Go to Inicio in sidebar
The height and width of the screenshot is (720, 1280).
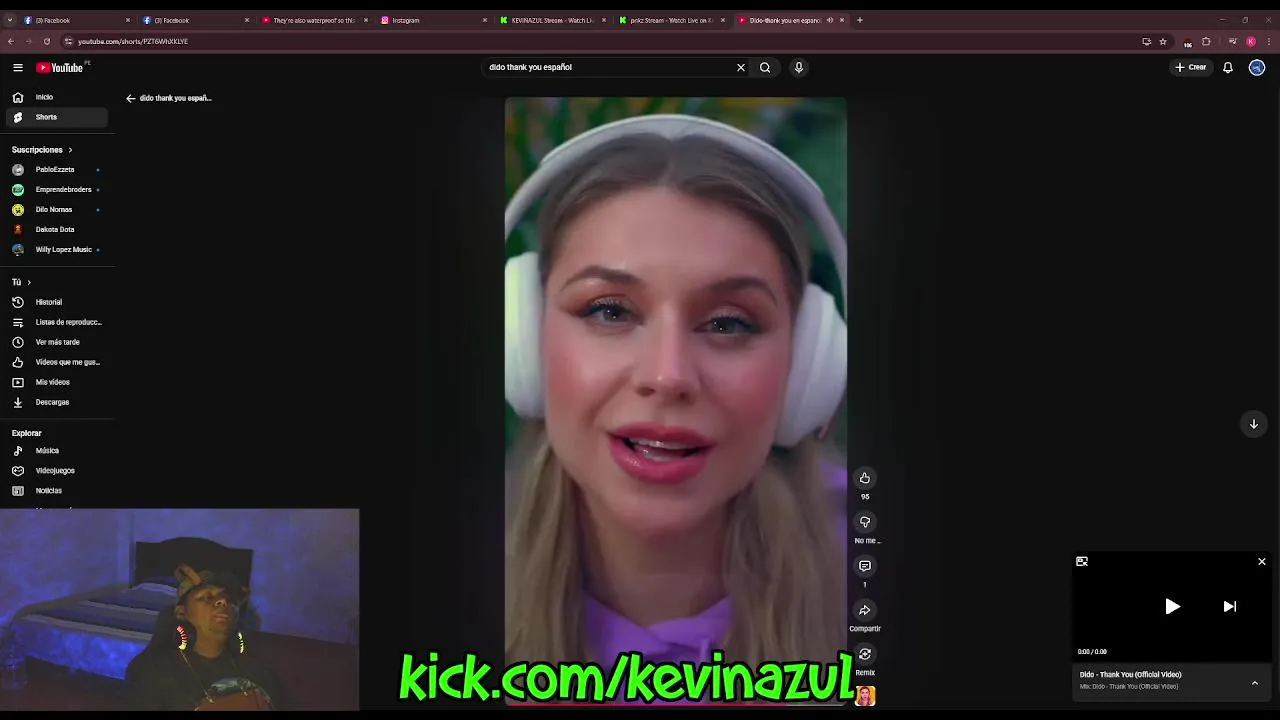[57, 97]
